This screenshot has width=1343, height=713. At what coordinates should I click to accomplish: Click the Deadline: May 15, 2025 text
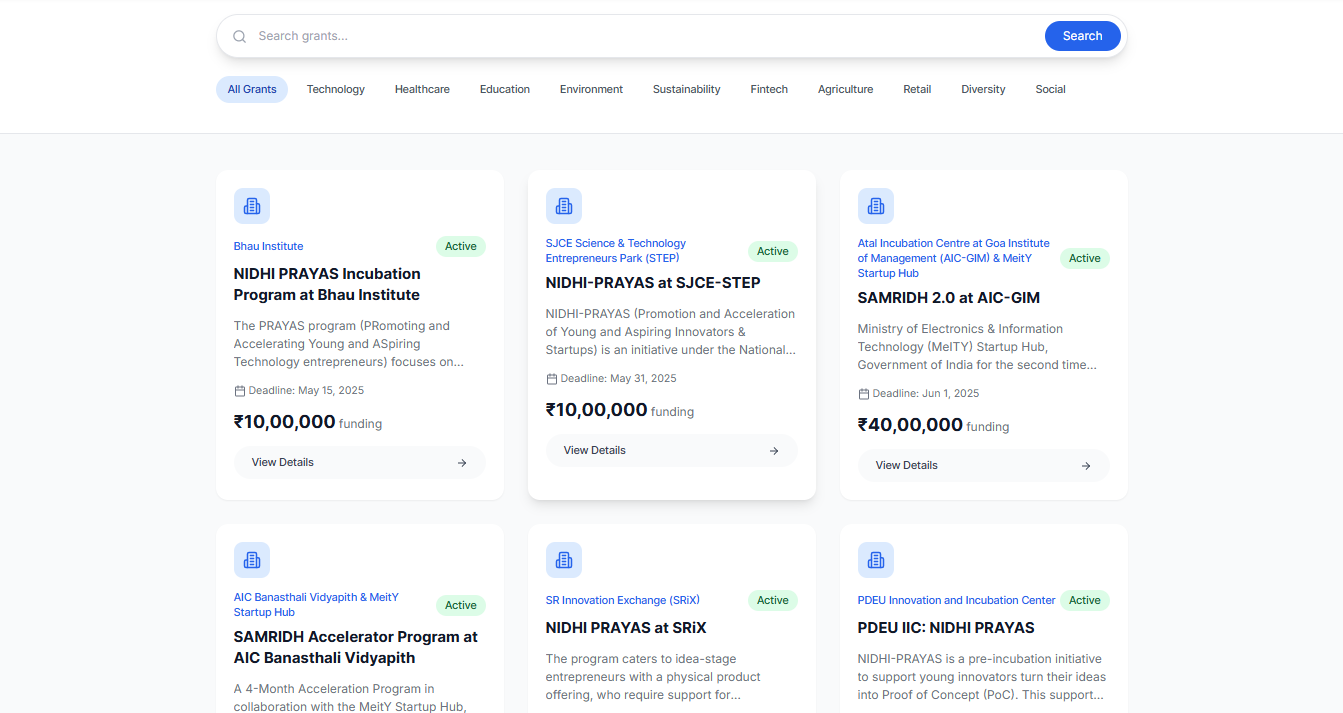point(306,391)
